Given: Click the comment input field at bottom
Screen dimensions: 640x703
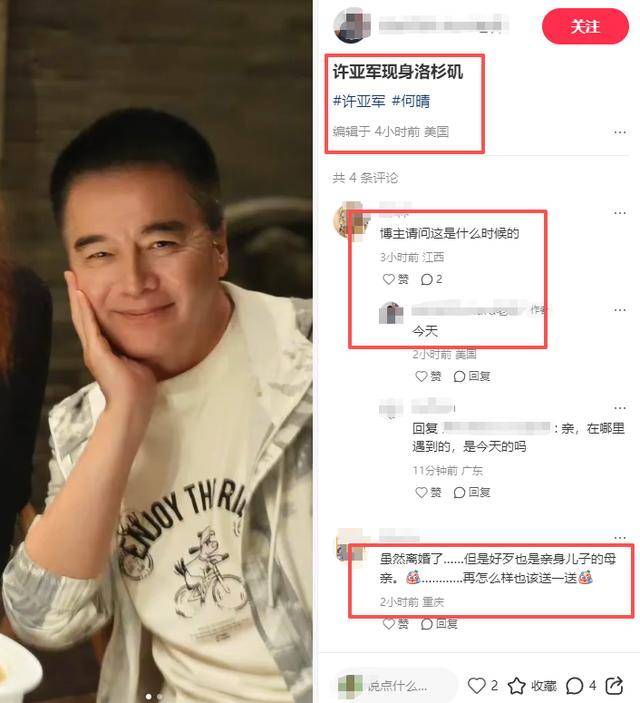Looking at the screenshot, I should pos(396,686).
